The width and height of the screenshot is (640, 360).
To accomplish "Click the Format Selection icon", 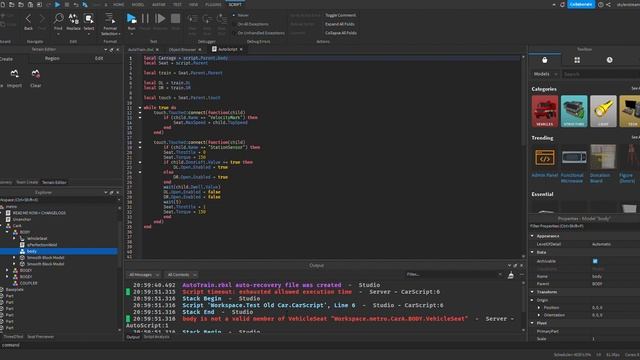I will pyautogui.click(x=110, y=18).
